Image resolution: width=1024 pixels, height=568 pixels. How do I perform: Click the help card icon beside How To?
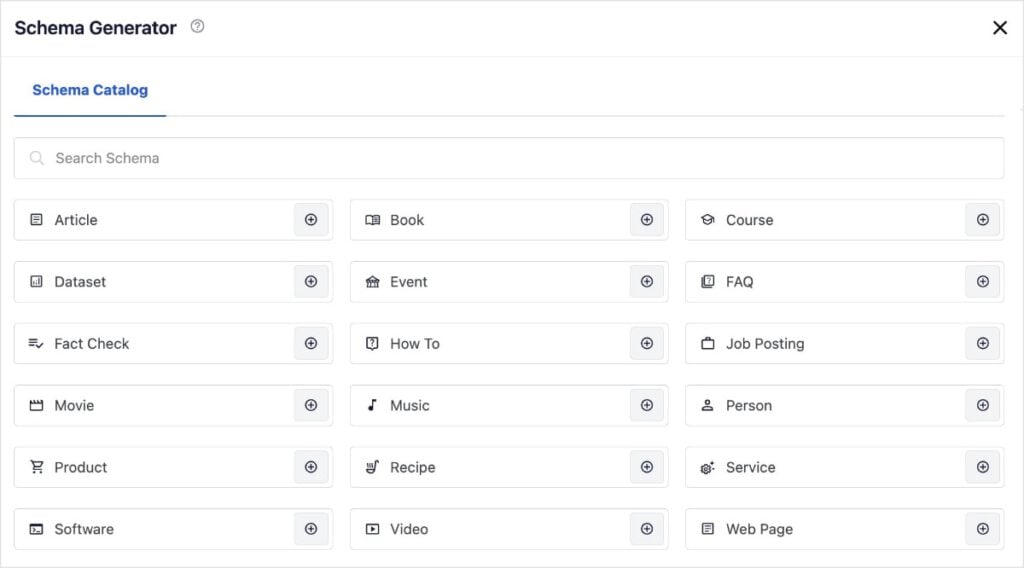click(x=372, y=343)
